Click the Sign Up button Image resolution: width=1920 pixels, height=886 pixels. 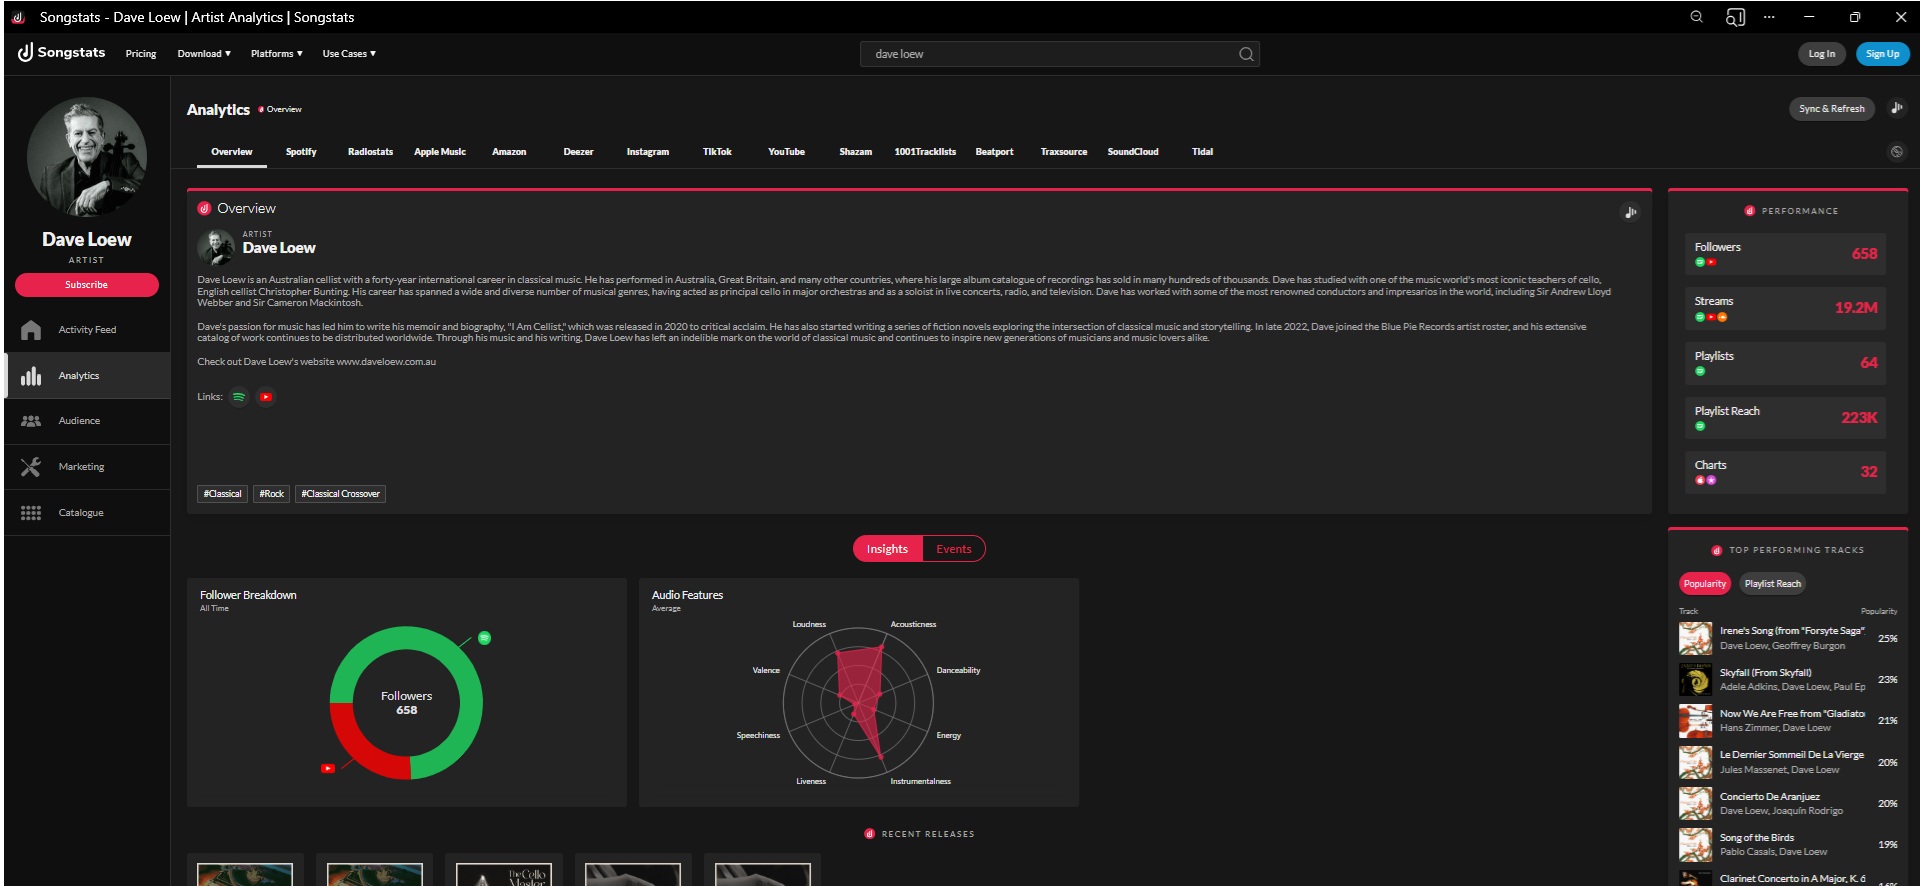click(x=1882, y=54)
